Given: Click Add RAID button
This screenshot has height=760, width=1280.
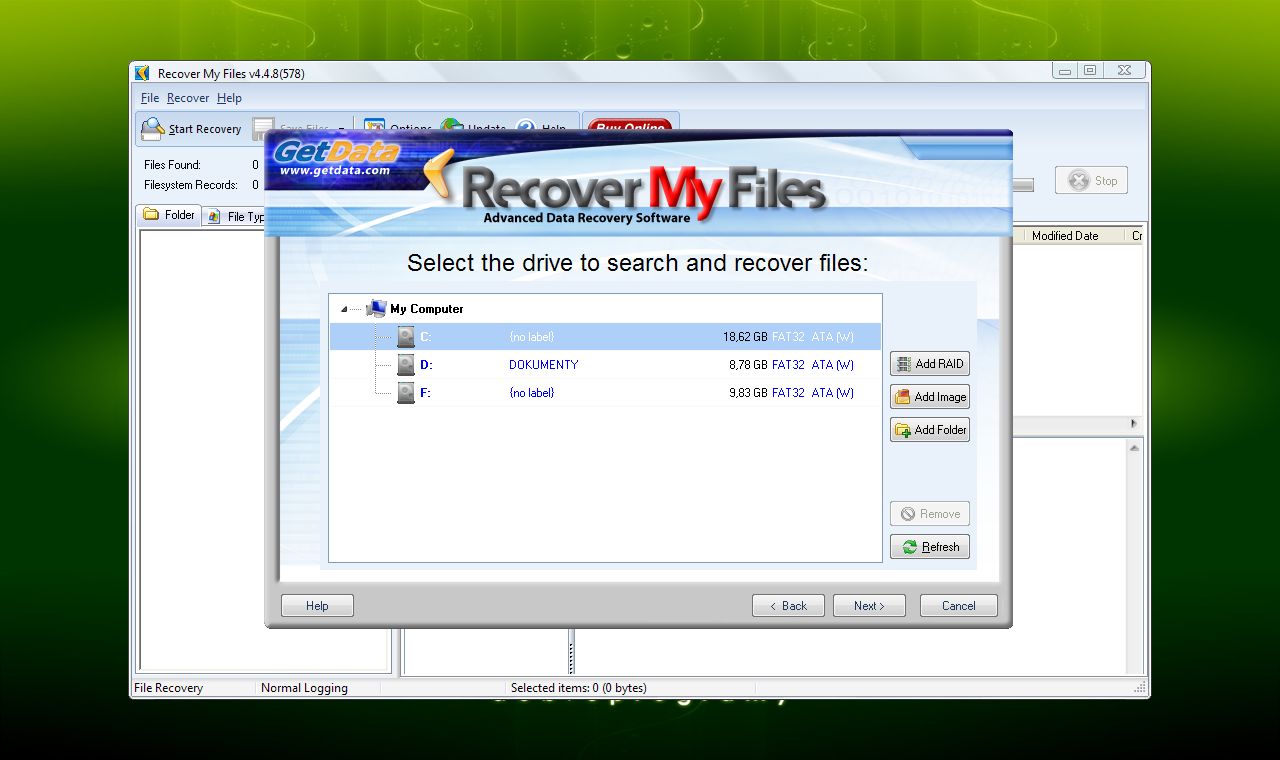Looking at the screenshot, I should 930,364.
